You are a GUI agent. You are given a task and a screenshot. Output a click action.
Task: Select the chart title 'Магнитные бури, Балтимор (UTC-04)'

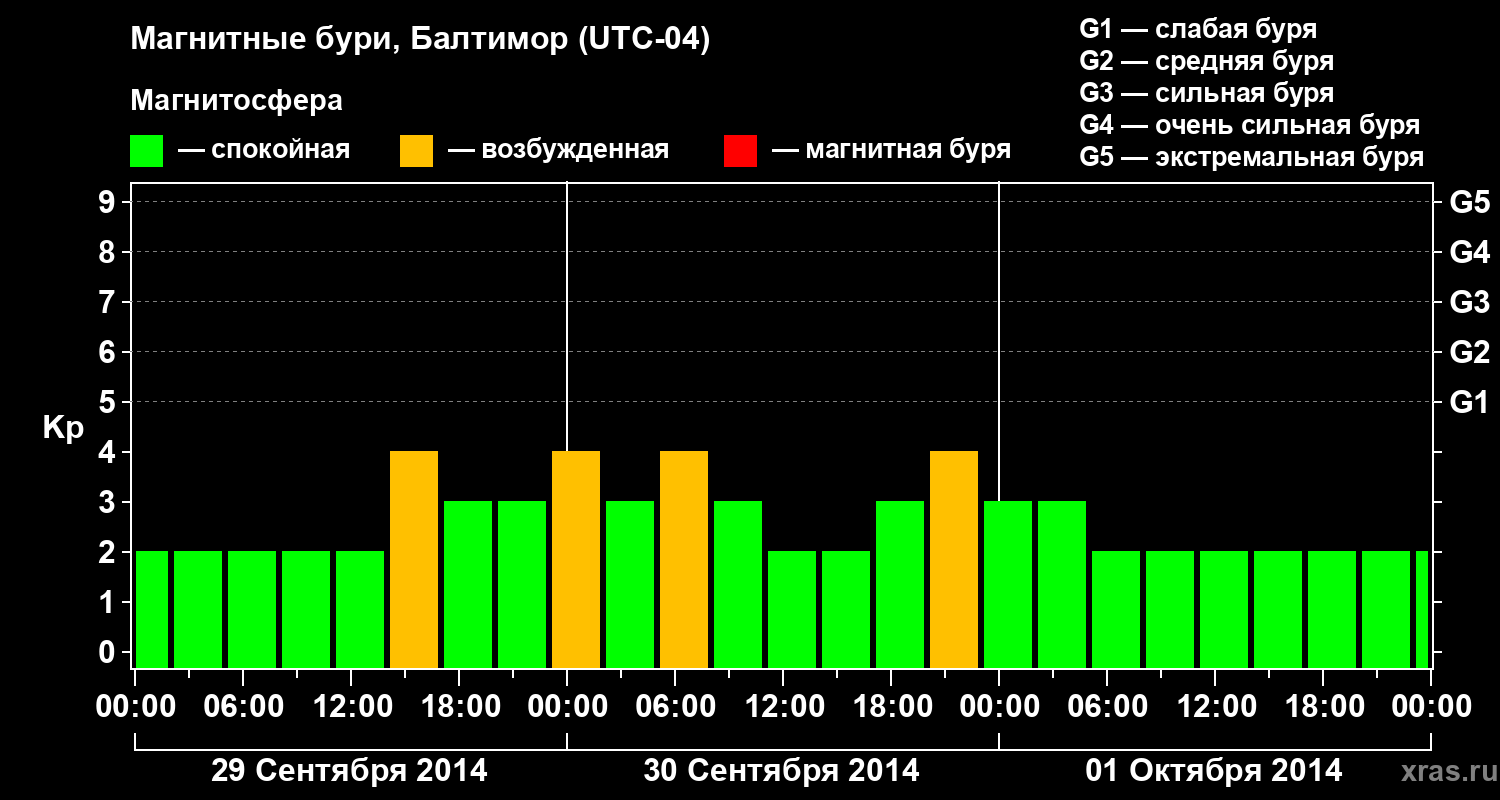tap(420, 40)
